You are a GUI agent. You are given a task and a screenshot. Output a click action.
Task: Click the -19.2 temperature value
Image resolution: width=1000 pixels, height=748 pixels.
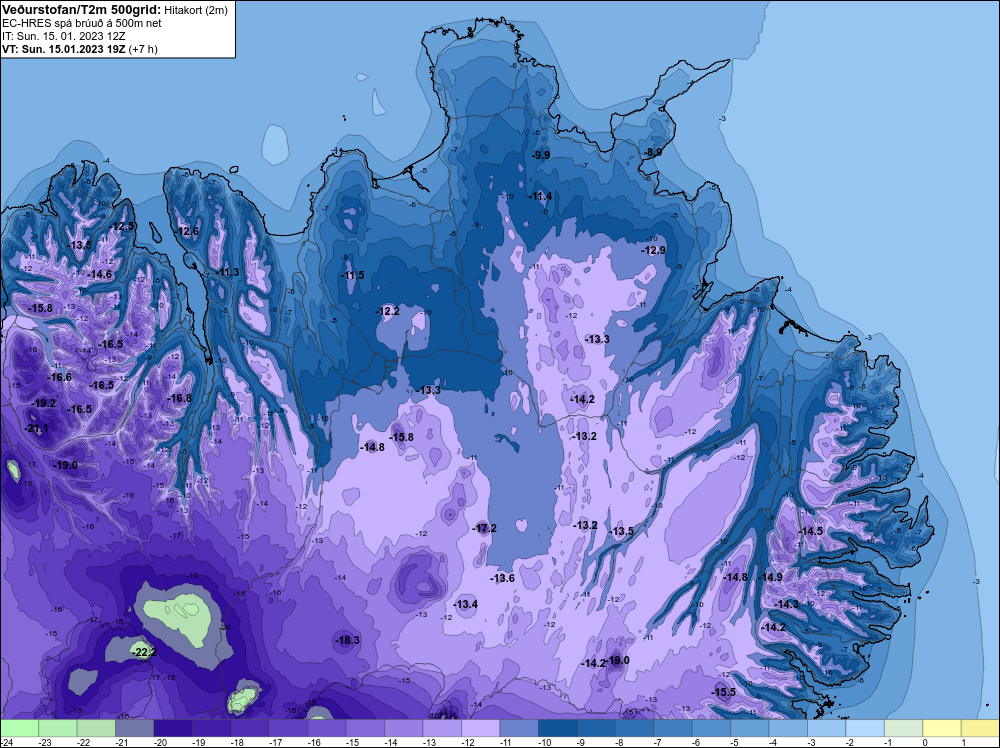coord(44,403)
